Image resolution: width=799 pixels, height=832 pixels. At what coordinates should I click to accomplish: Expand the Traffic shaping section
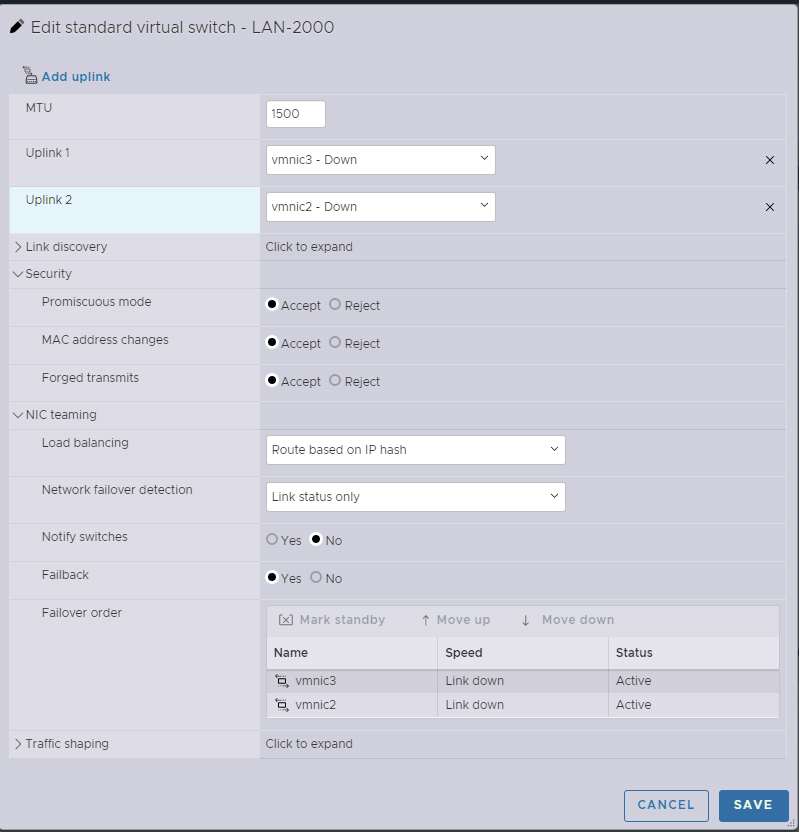[18, 744]
